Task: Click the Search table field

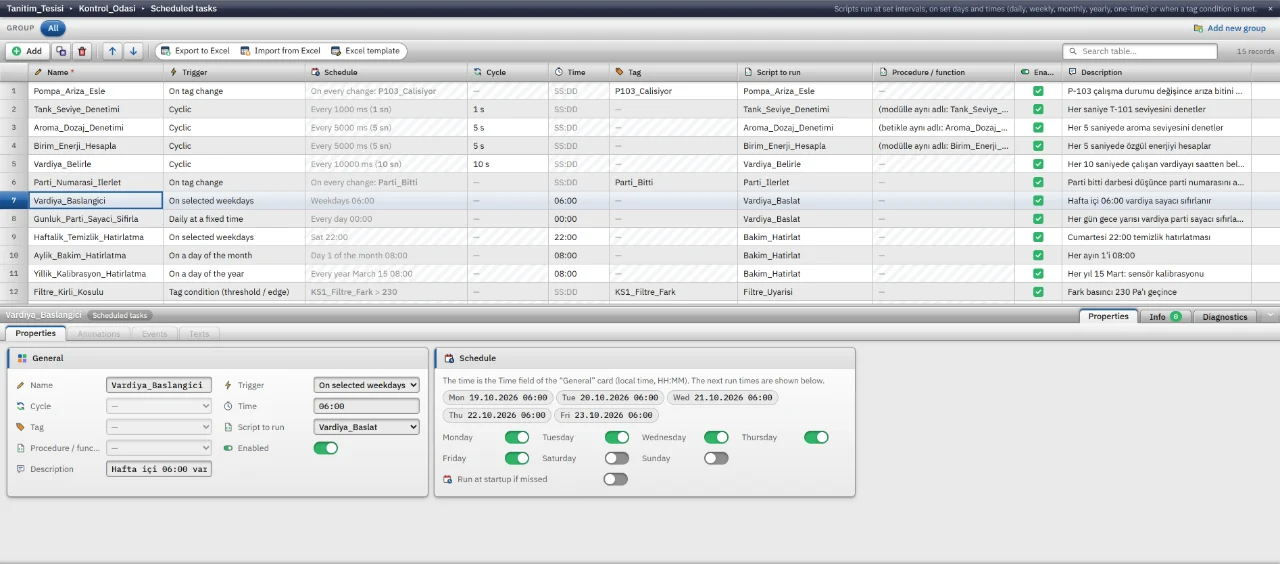Action: (1140, 51)
